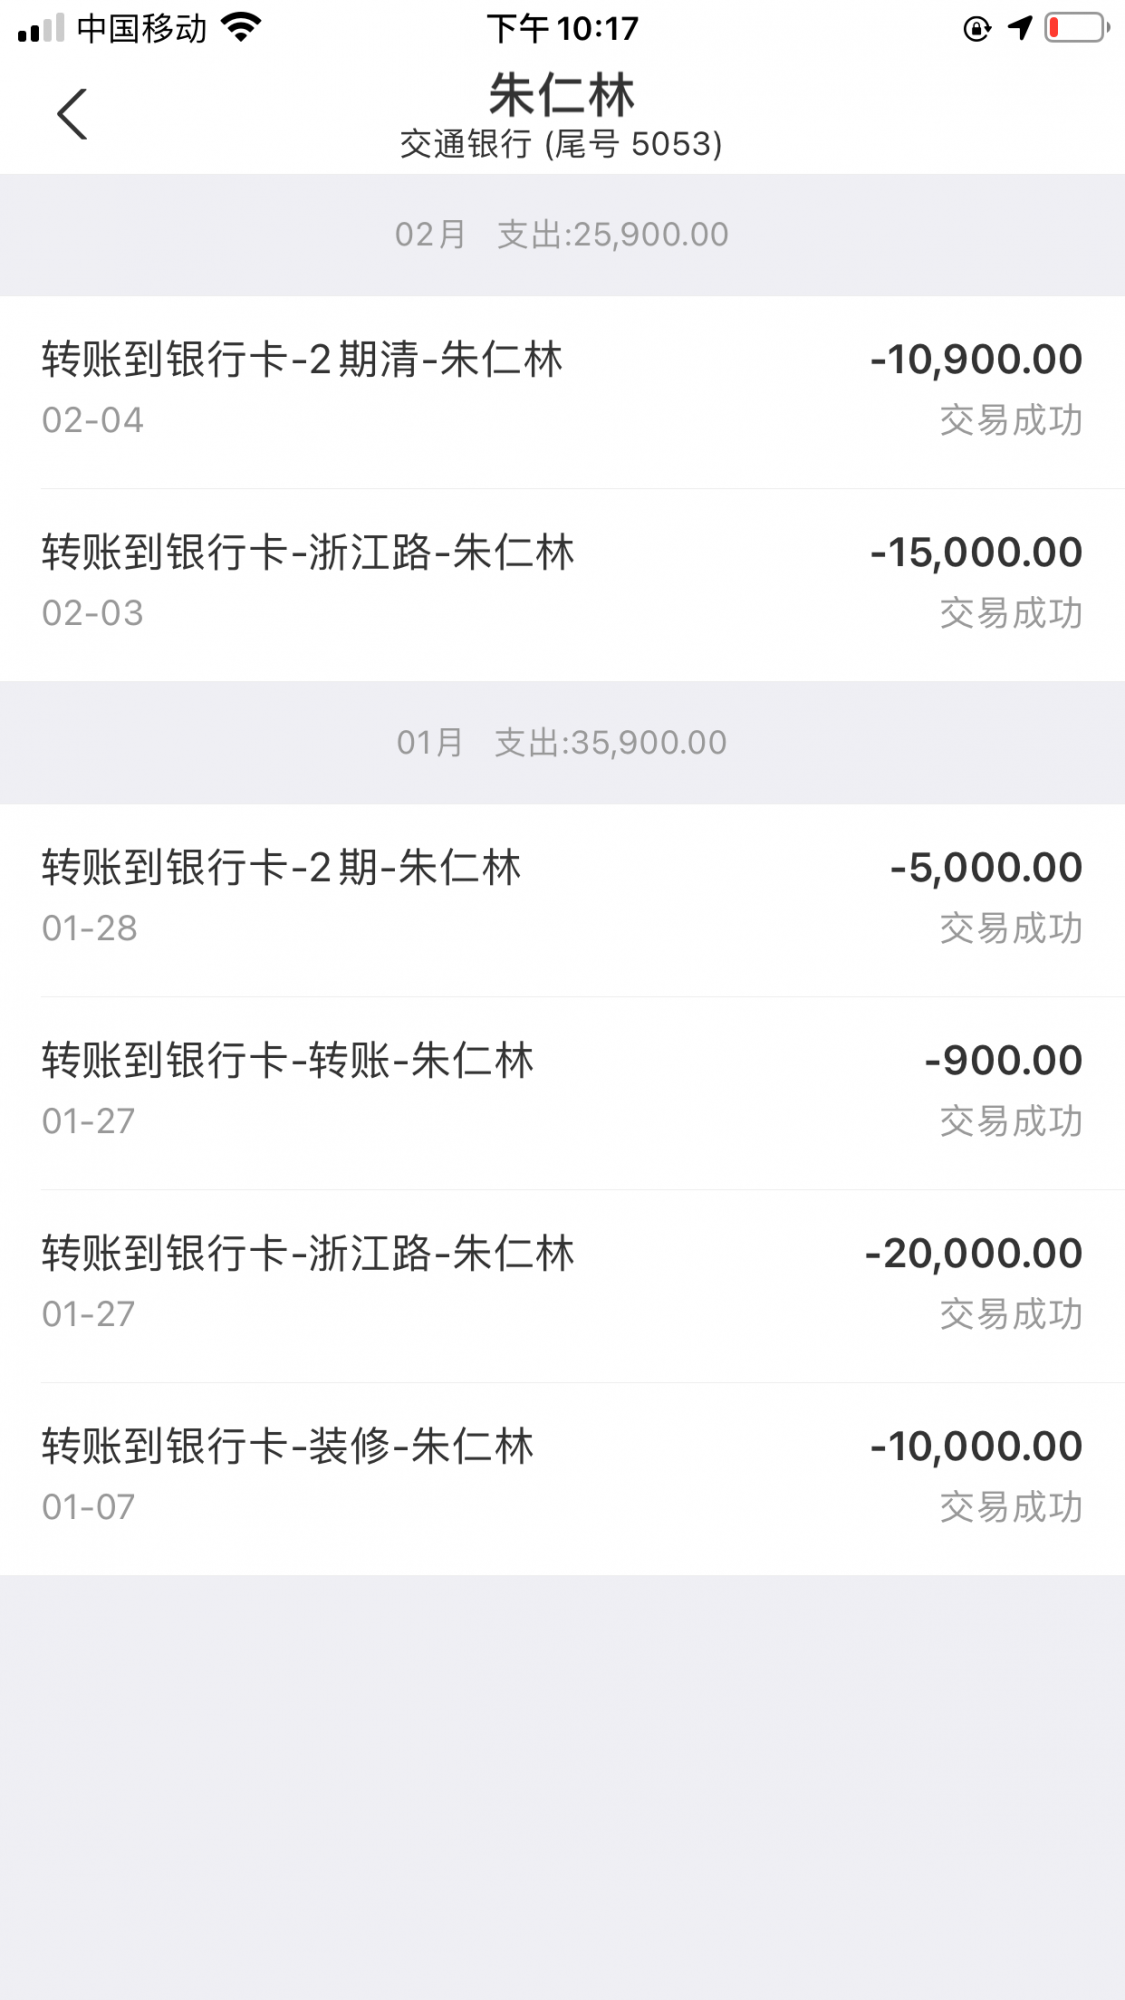
Task: Tap the Wi-Fi signal icon
Action: tap(240, 27)
